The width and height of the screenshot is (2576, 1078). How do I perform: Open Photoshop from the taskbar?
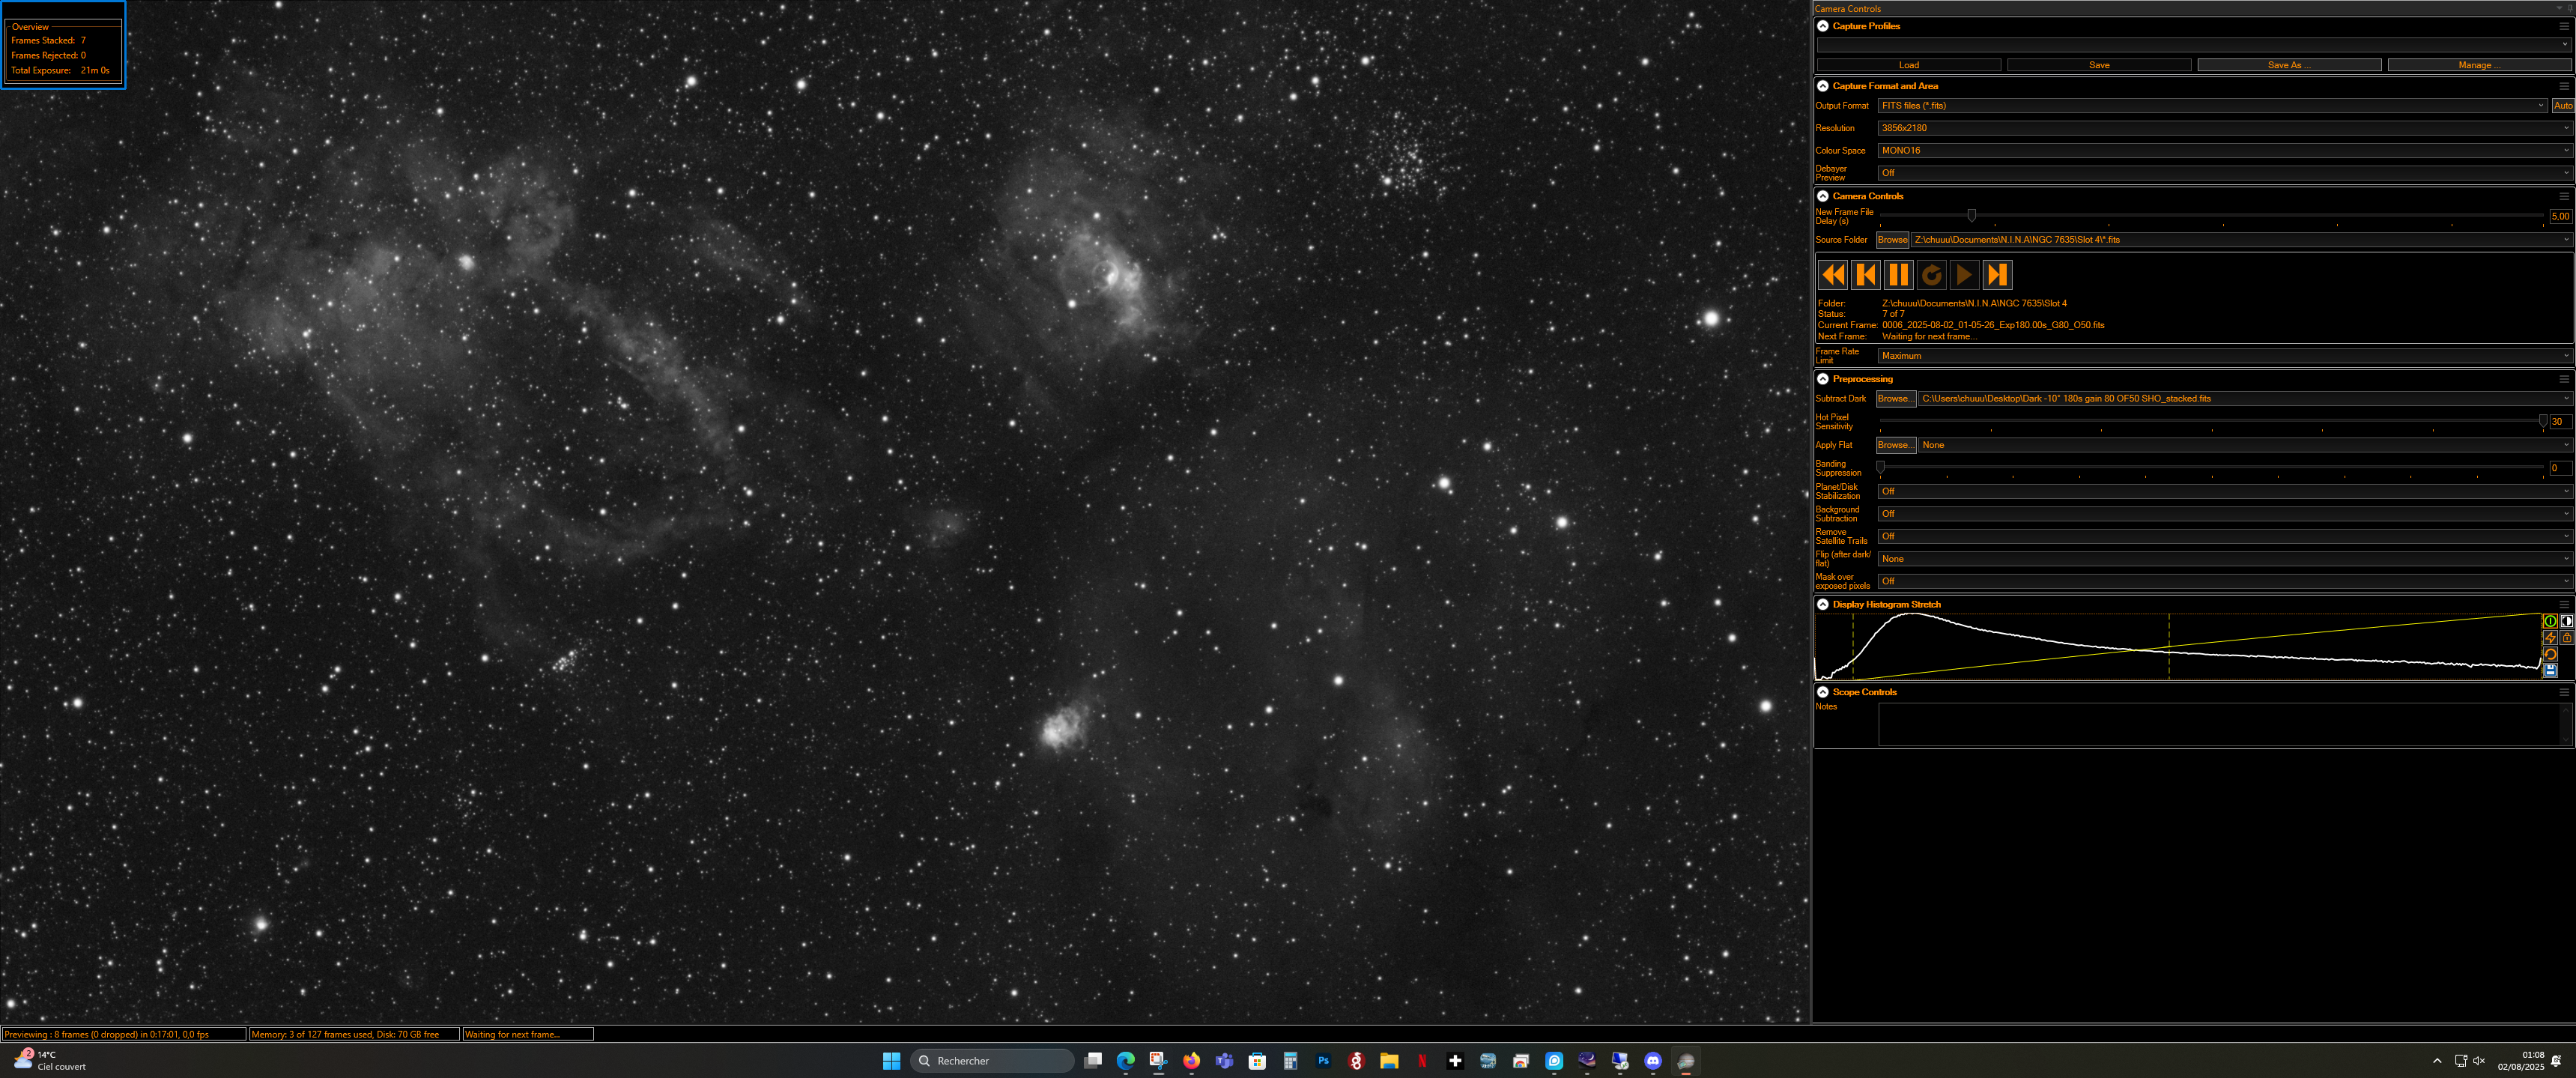coord(1323,1061)
